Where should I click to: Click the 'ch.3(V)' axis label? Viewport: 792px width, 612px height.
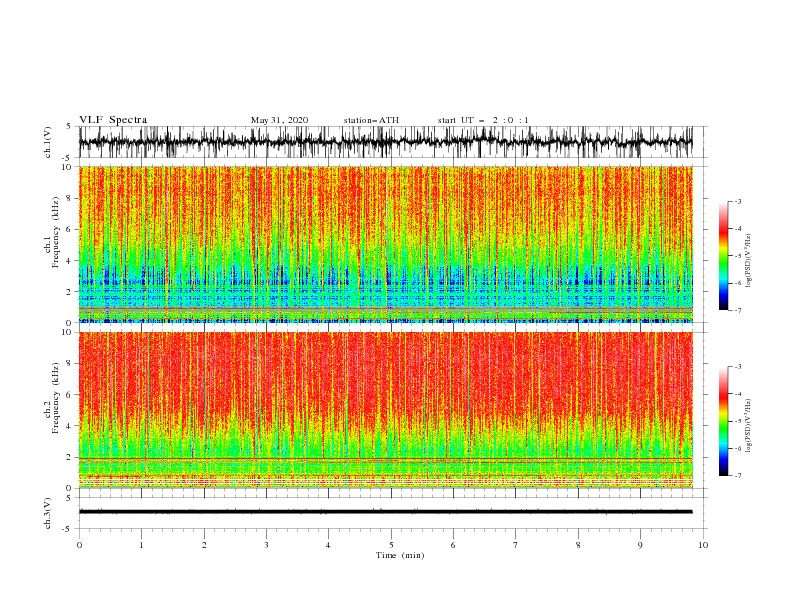point(48,513)
